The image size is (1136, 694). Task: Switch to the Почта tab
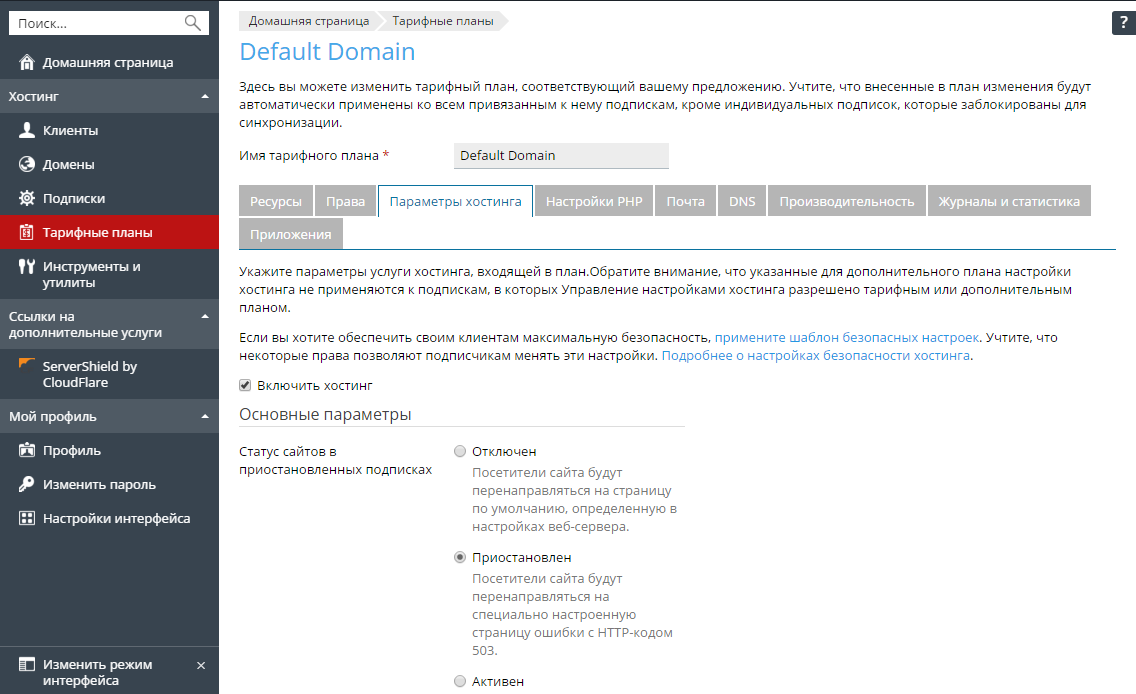coord(685,201)
